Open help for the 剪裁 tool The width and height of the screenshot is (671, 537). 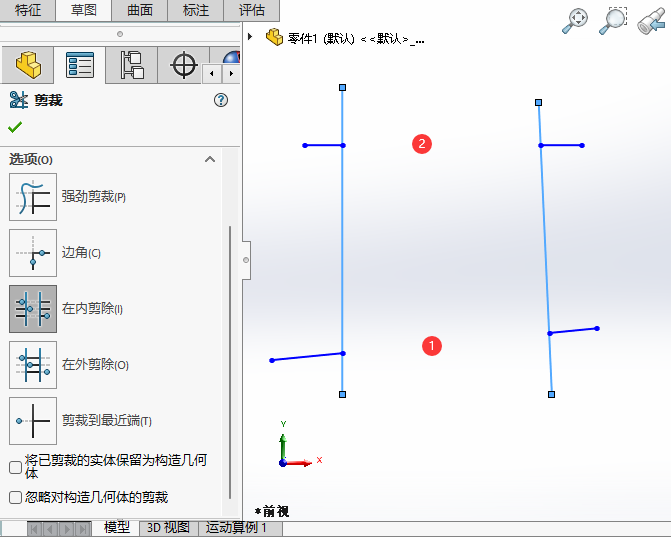(x=221, y=100)
